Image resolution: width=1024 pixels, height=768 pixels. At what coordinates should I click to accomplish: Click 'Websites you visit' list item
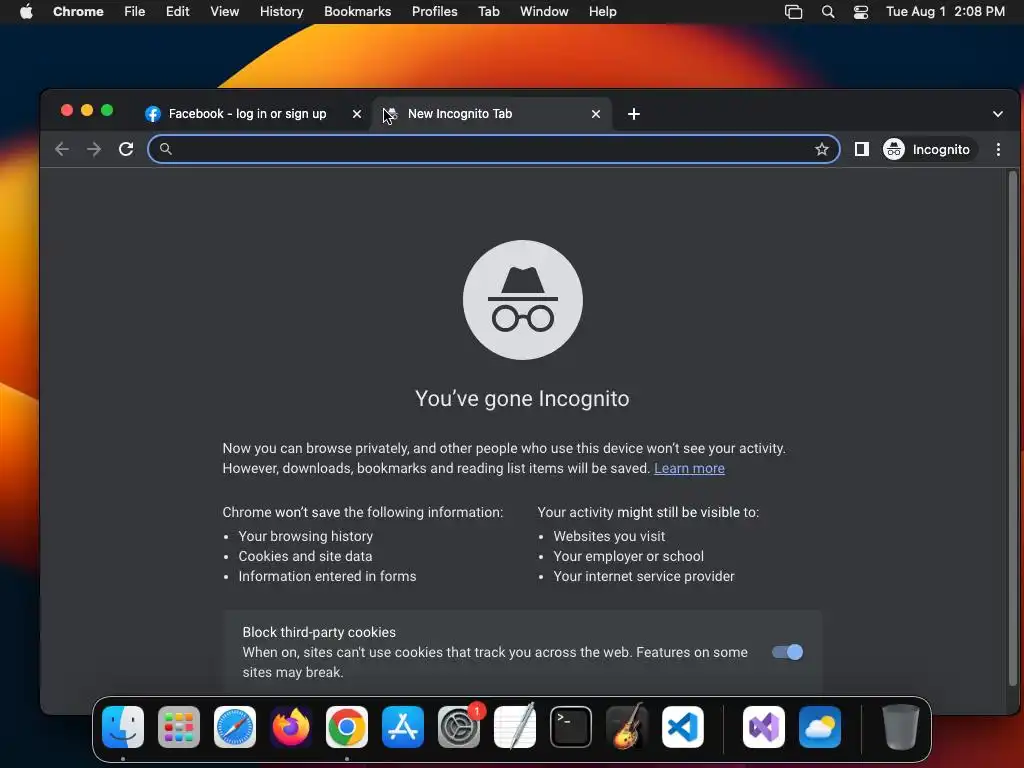(x=609, y=536)
